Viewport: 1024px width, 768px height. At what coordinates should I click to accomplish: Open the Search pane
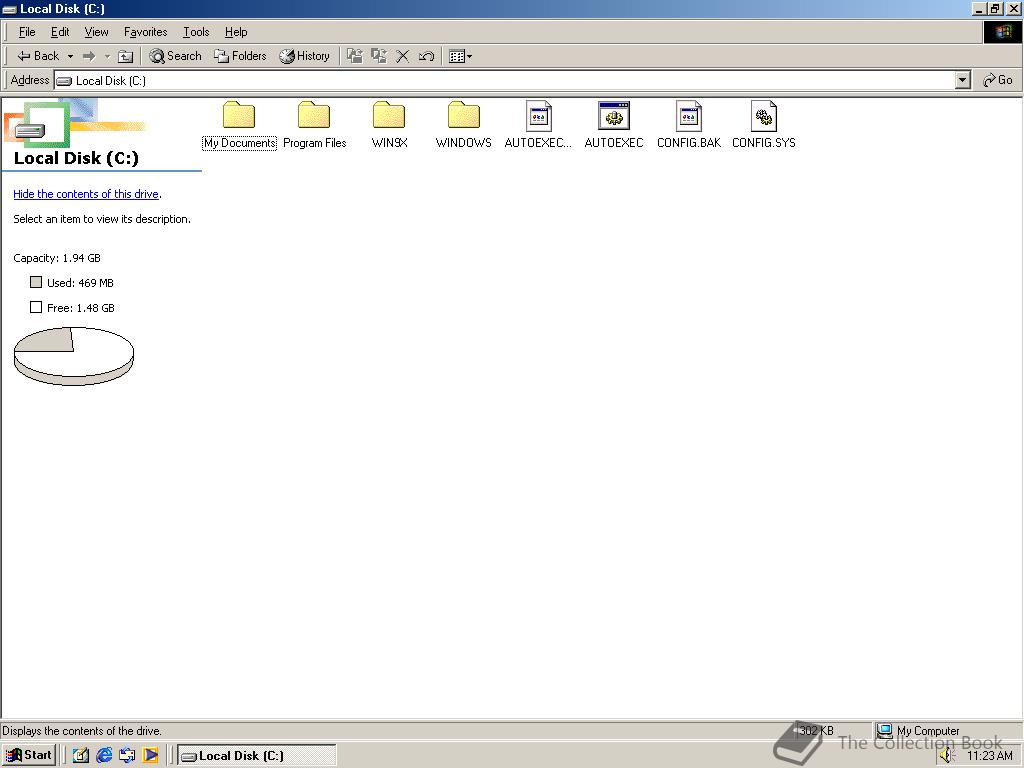(175, 56)
